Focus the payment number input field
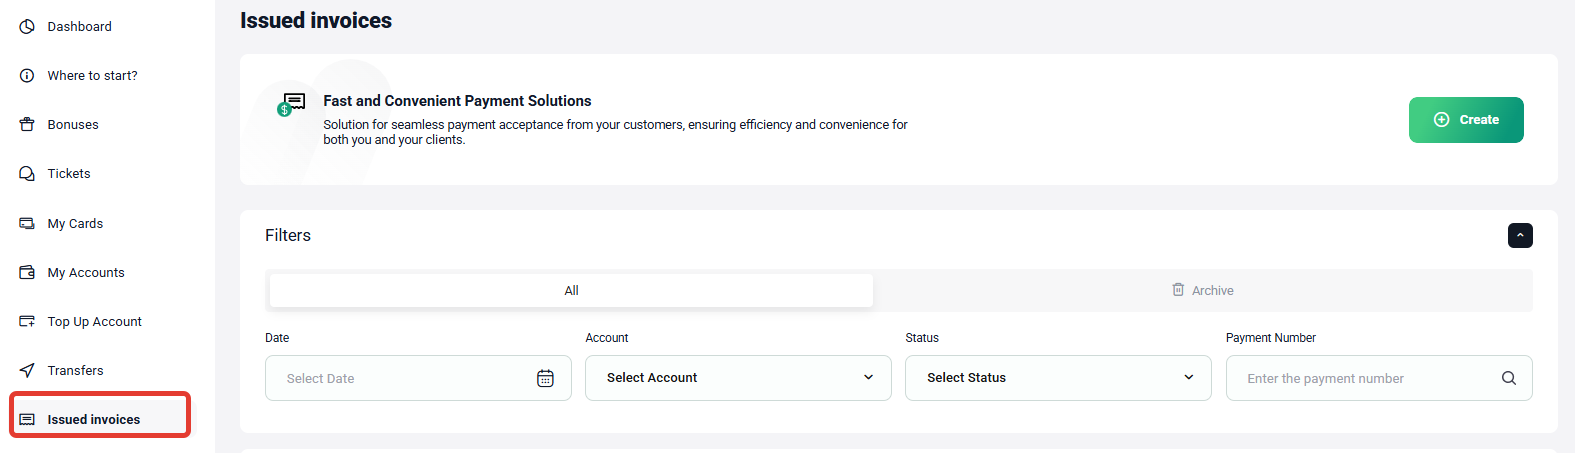Image resolution: width=1575 pixels, height=453 pixels. click(x=1366, y=378)
